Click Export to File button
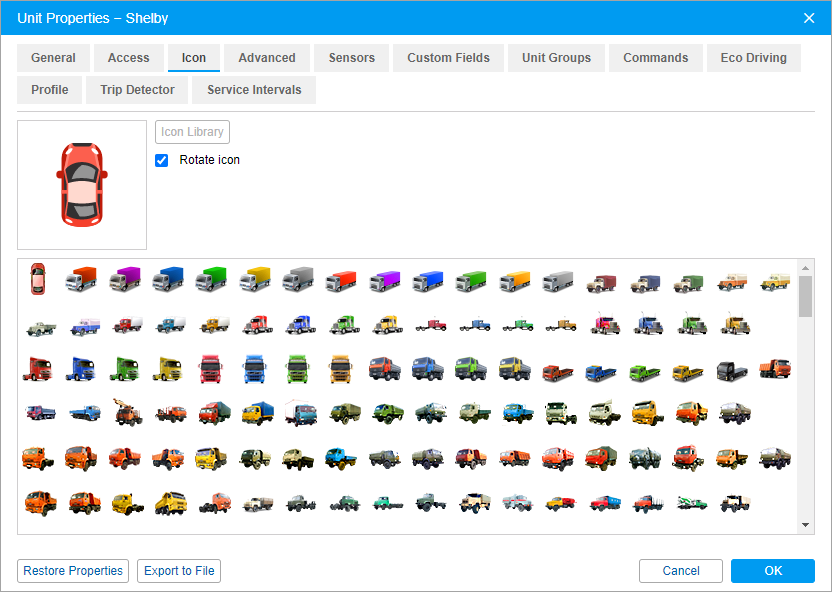Screen dimensions: 832x592 coord(179,571)
